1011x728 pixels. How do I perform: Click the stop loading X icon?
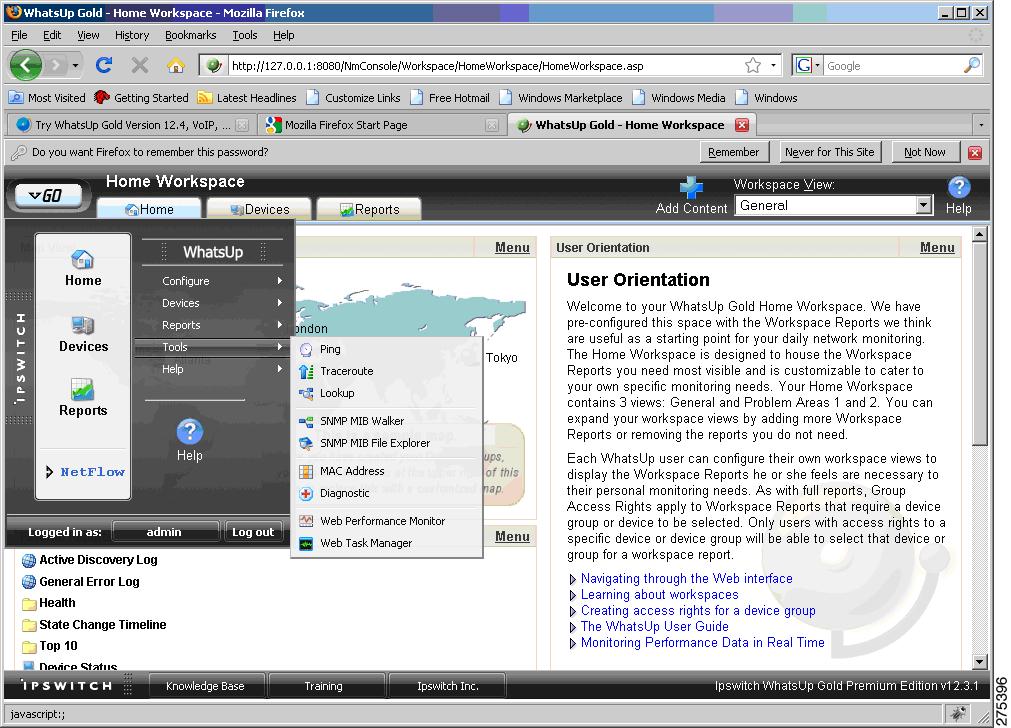tap(139, 65)
